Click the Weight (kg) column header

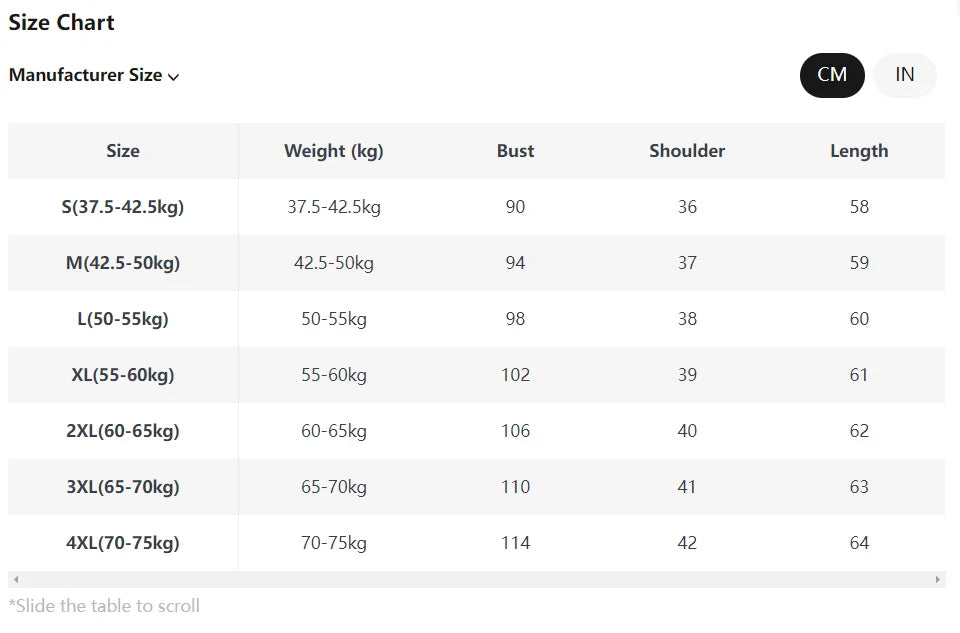(x=334, y=151)
